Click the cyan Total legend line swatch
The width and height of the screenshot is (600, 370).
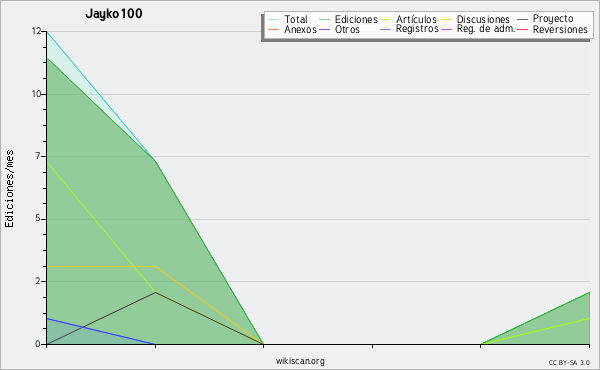click(274, 20)
